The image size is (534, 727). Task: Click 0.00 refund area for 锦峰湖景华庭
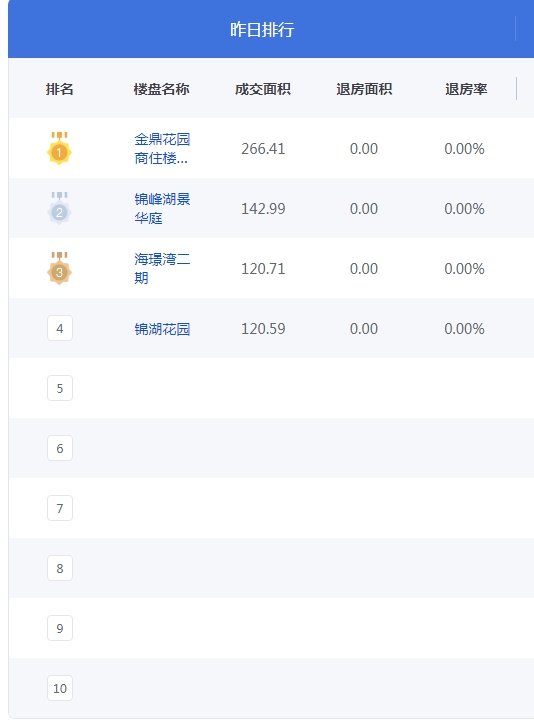364,209
